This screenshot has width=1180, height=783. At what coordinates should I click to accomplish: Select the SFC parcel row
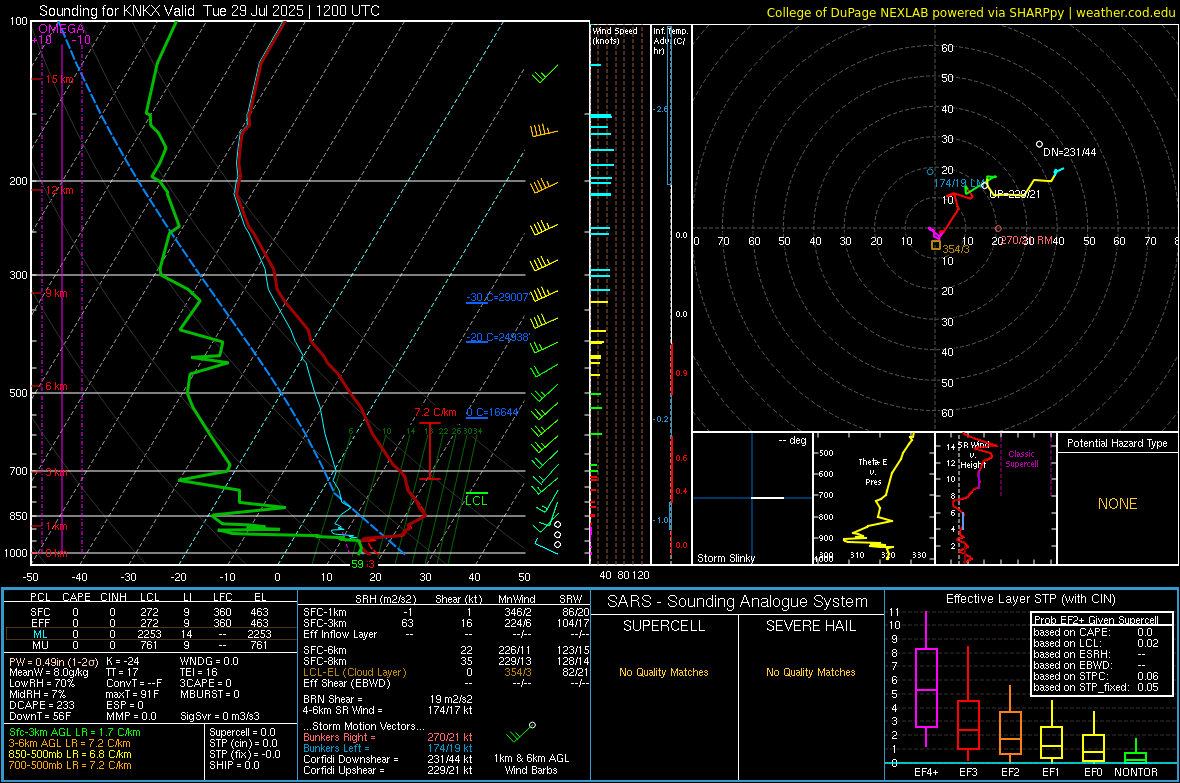pos(149,612)
